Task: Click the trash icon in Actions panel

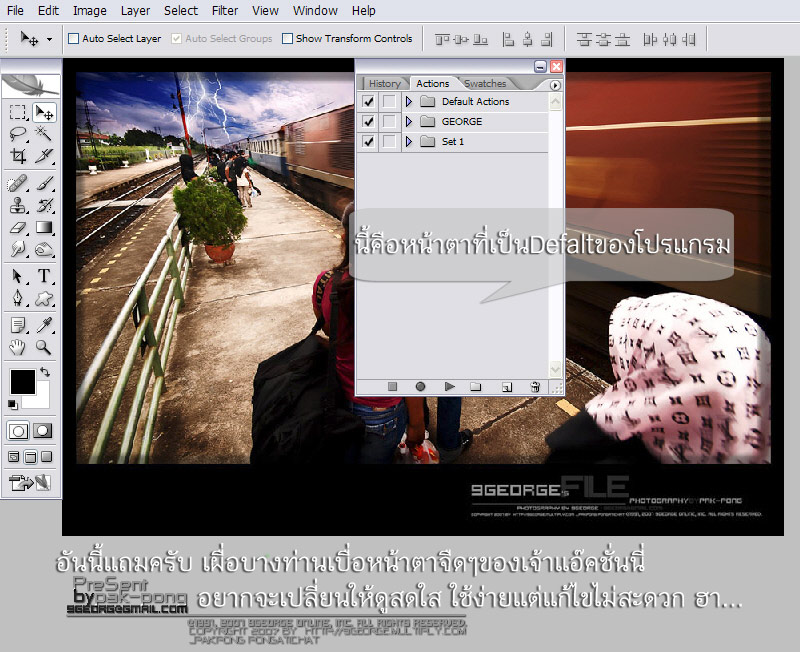Action: (x=535, y=387)
